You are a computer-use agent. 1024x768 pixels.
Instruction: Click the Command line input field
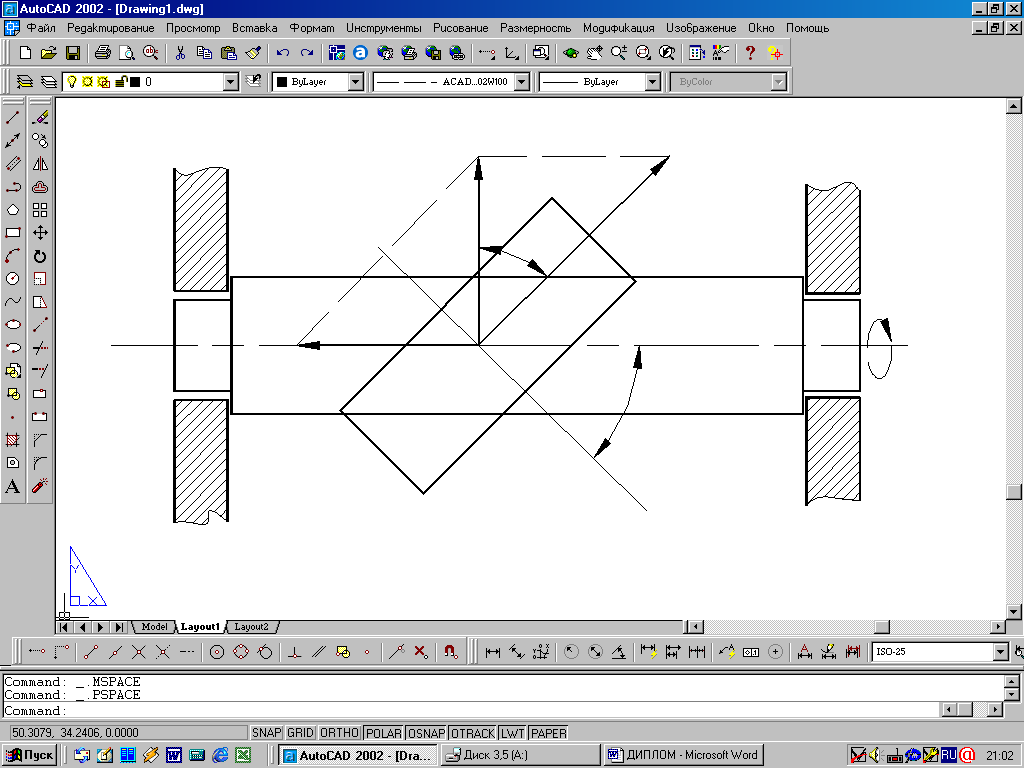(470, 710)
